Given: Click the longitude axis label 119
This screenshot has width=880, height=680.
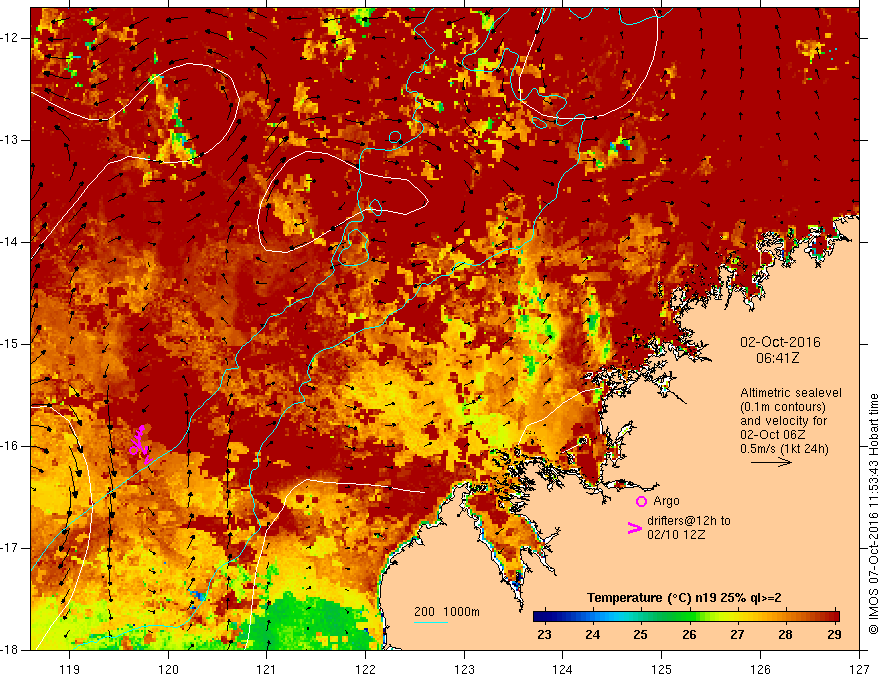Looking at the screenshot, I should tap(70, 669).
